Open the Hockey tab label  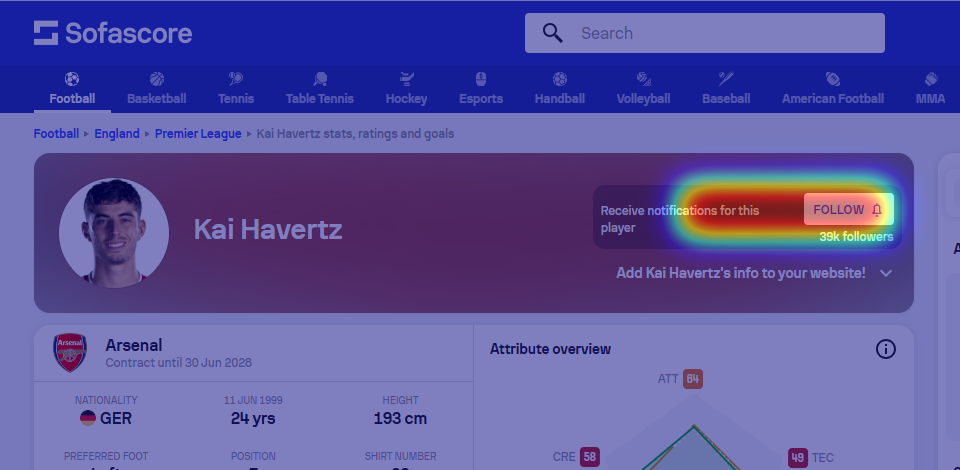tap(407, 99)
